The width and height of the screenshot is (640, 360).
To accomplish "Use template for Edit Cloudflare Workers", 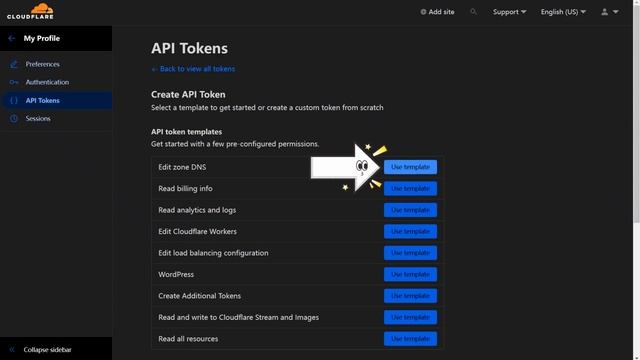I will click(410, 231).
